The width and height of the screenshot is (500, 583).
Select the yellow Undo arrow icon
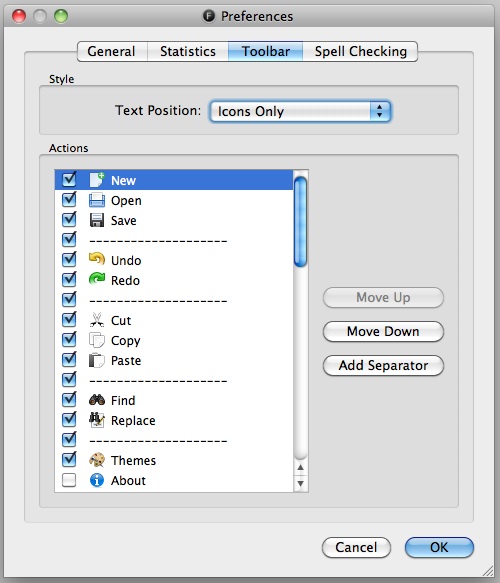click(x=97, y=259)
